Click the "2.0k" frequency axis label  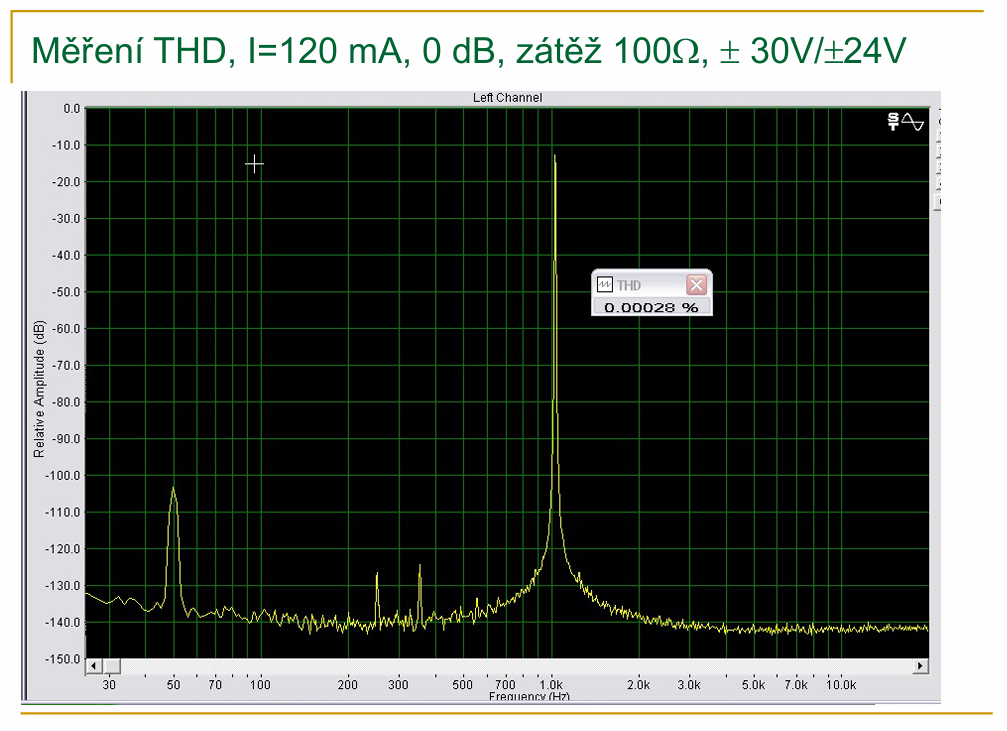click(638, 685)
